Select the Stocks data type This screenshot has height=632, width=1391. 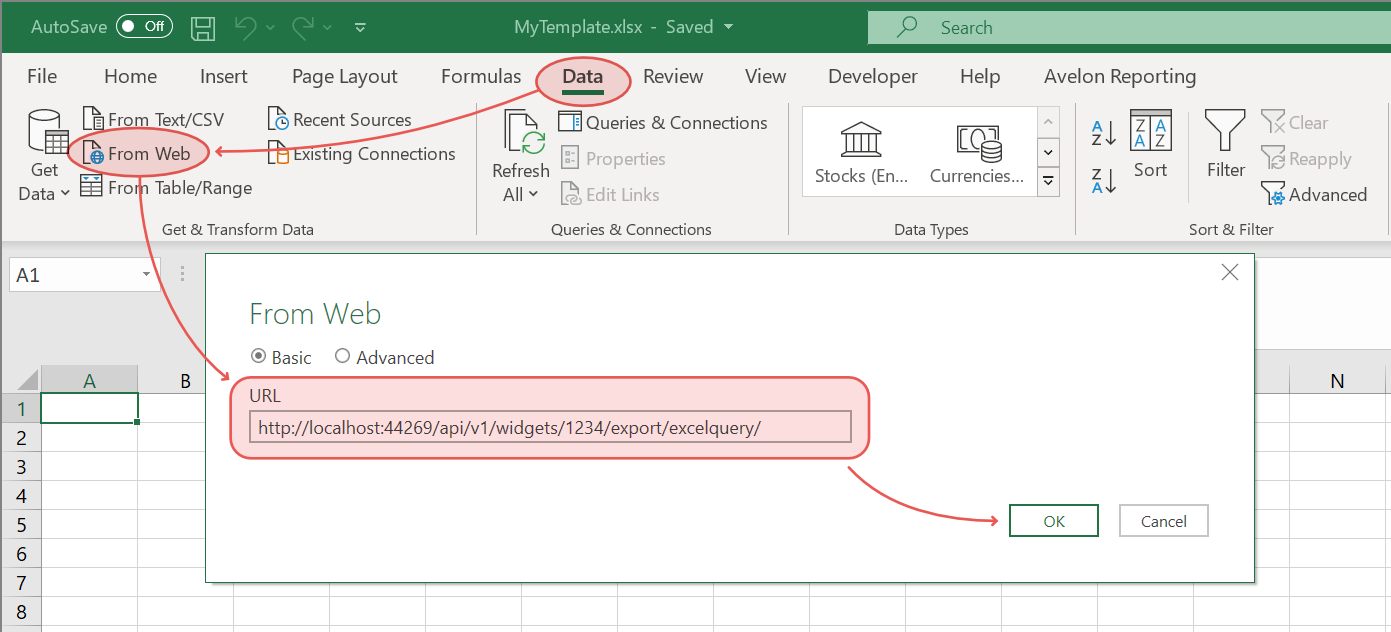pos(862,153)
